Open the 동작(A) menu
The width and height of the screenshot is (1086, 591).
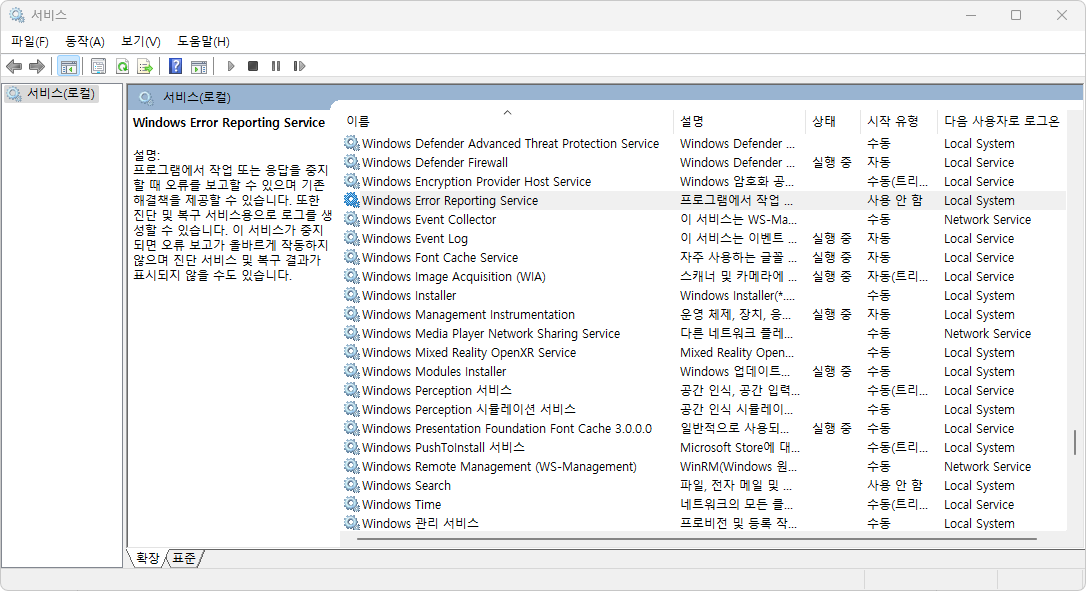pos(85,42)
